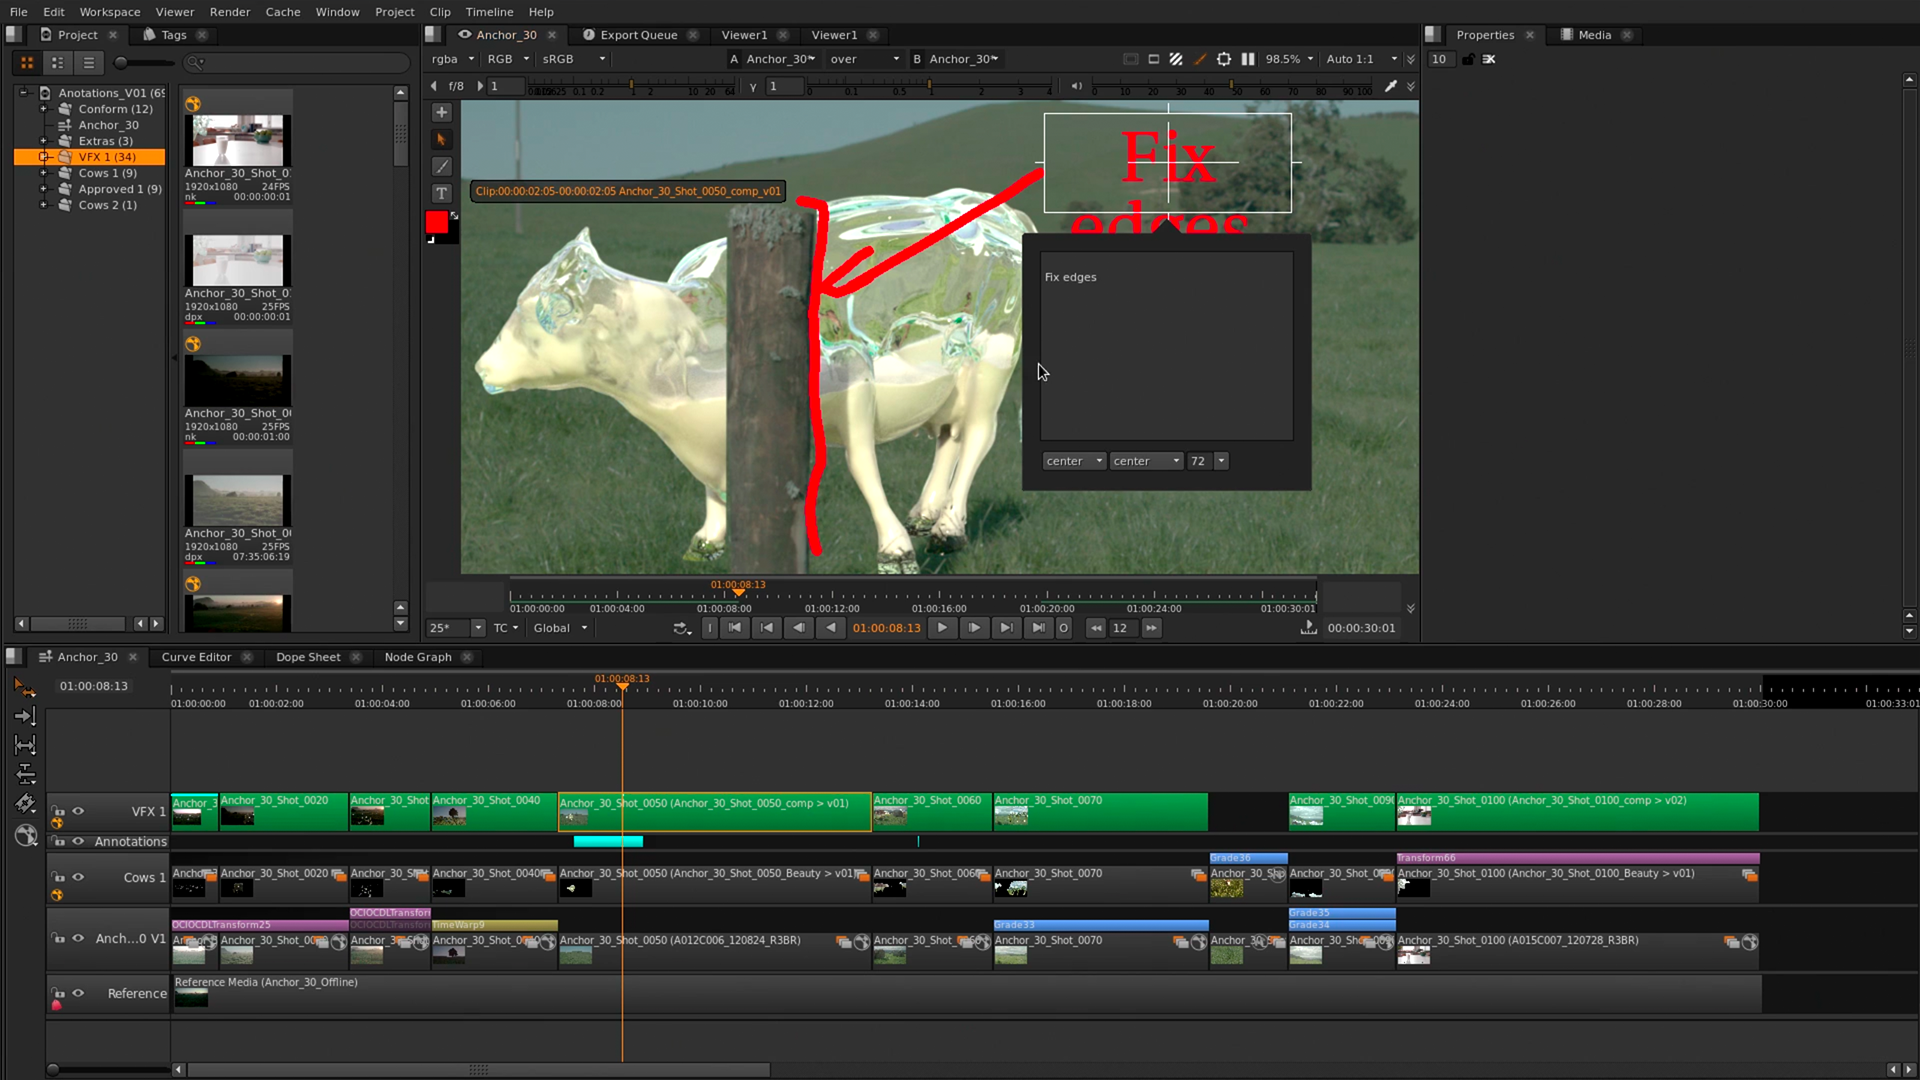Click the plus tool in the viewer sidebar
Image resolution: width=1920 pixels, height=1080 pixels.
click(441, 112)
